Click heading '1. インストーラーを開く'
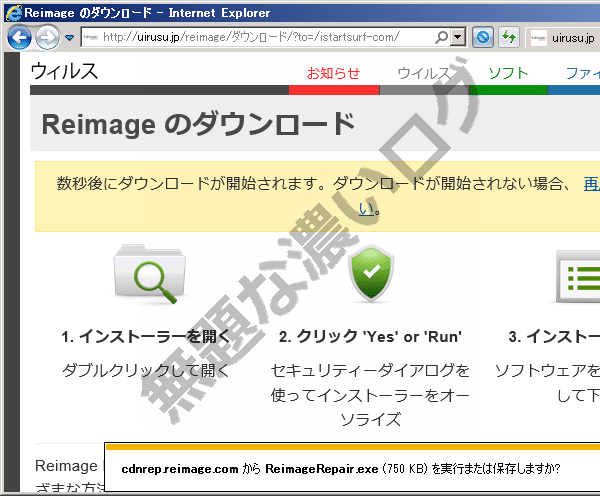The image size is (600, 496). tap(145, 337)
